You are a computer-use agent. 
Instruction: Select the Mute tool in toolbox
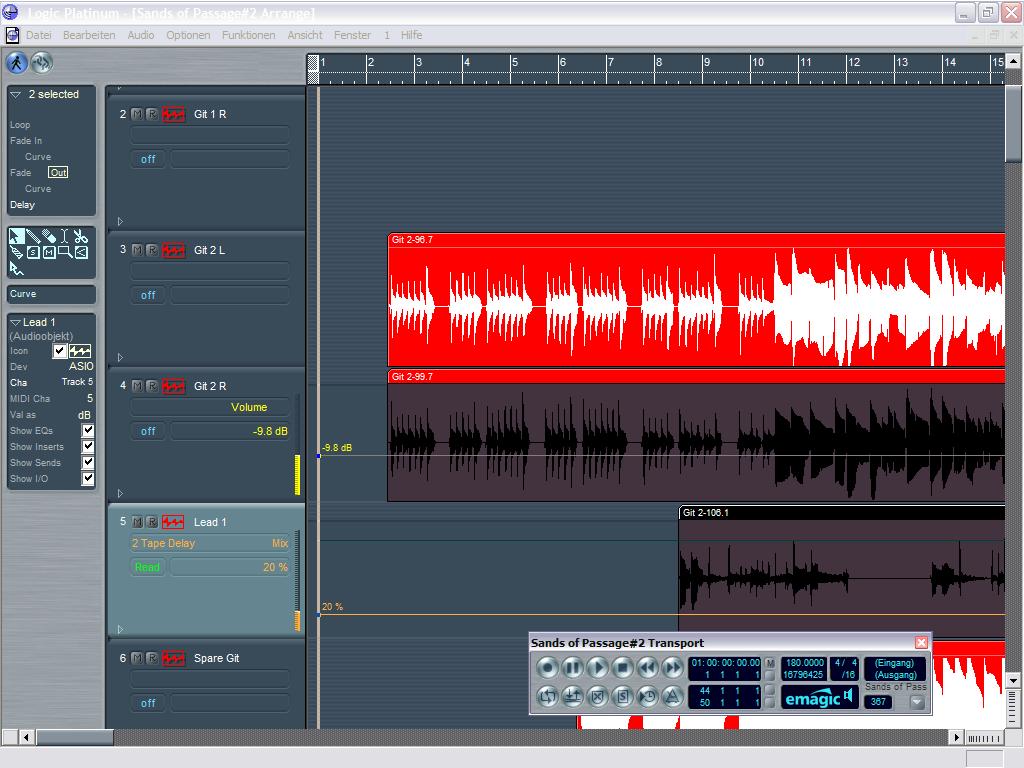coord(49,252)
